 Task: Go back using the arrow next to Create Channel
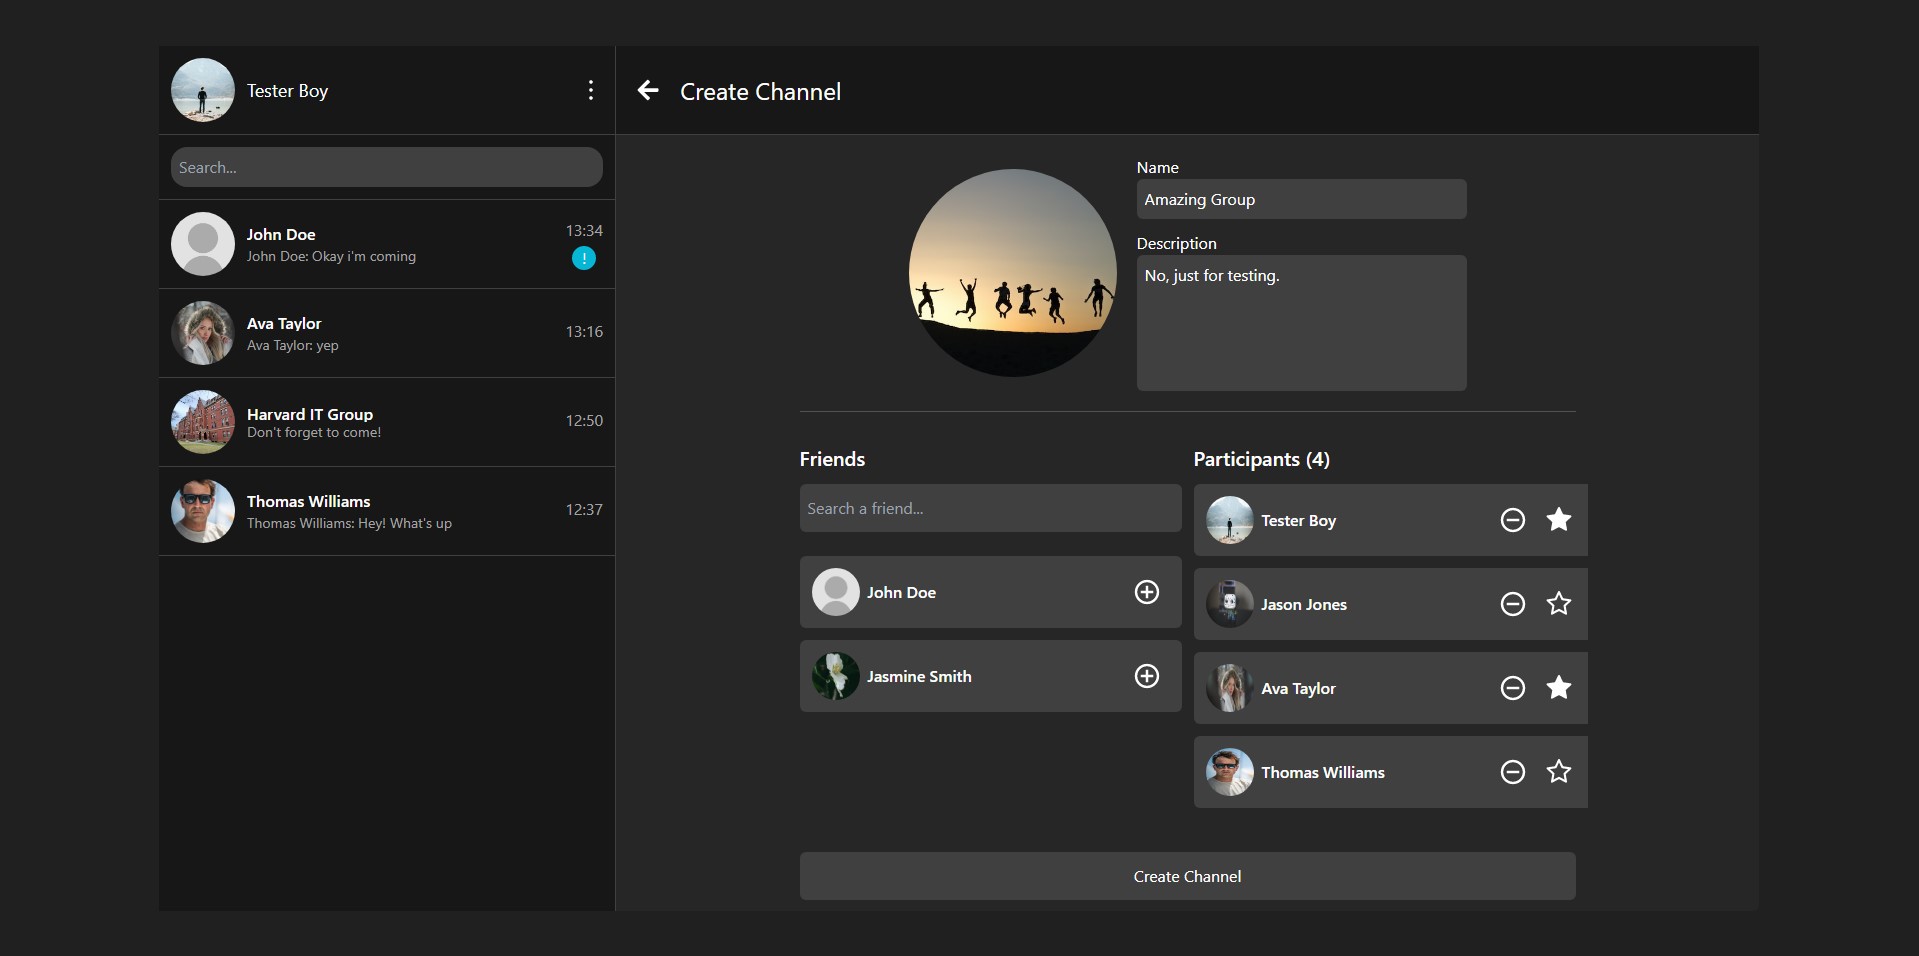click(648, 90)
